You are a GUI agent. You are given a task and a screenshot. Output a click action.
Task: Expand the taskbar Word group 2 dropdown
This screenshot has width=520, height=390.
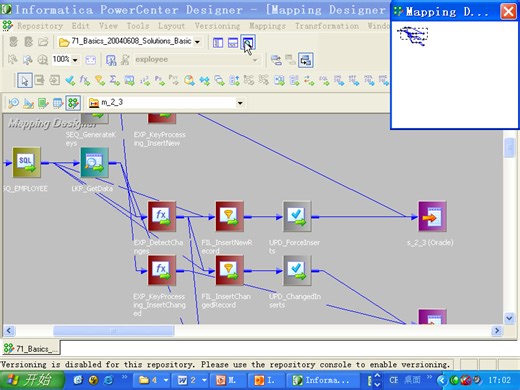pyautogui.click(x=204, y=380)
